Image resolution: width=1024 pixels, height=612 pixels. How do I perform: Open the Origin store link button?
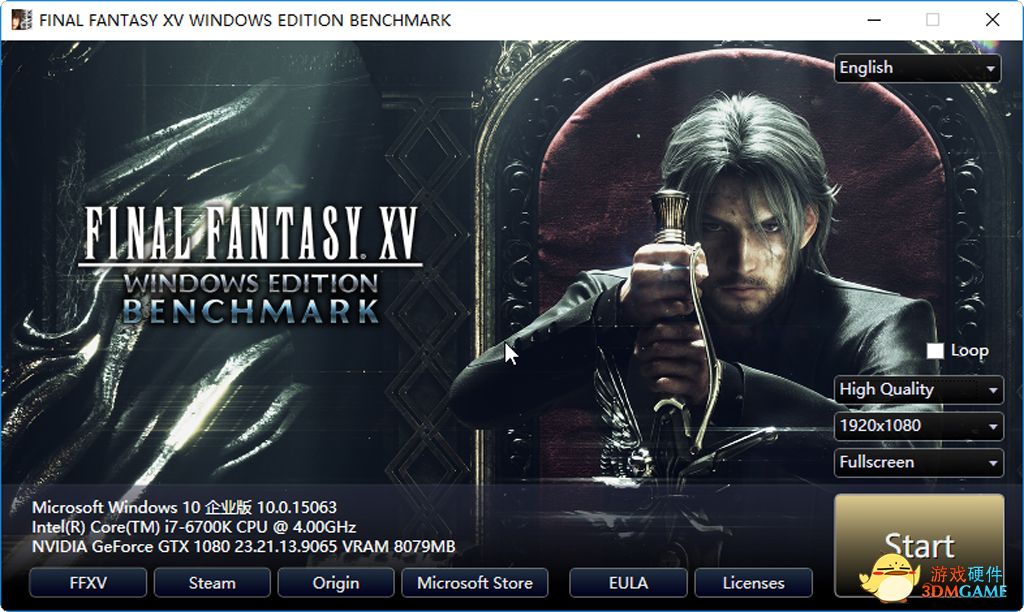(x=336, y=583)
